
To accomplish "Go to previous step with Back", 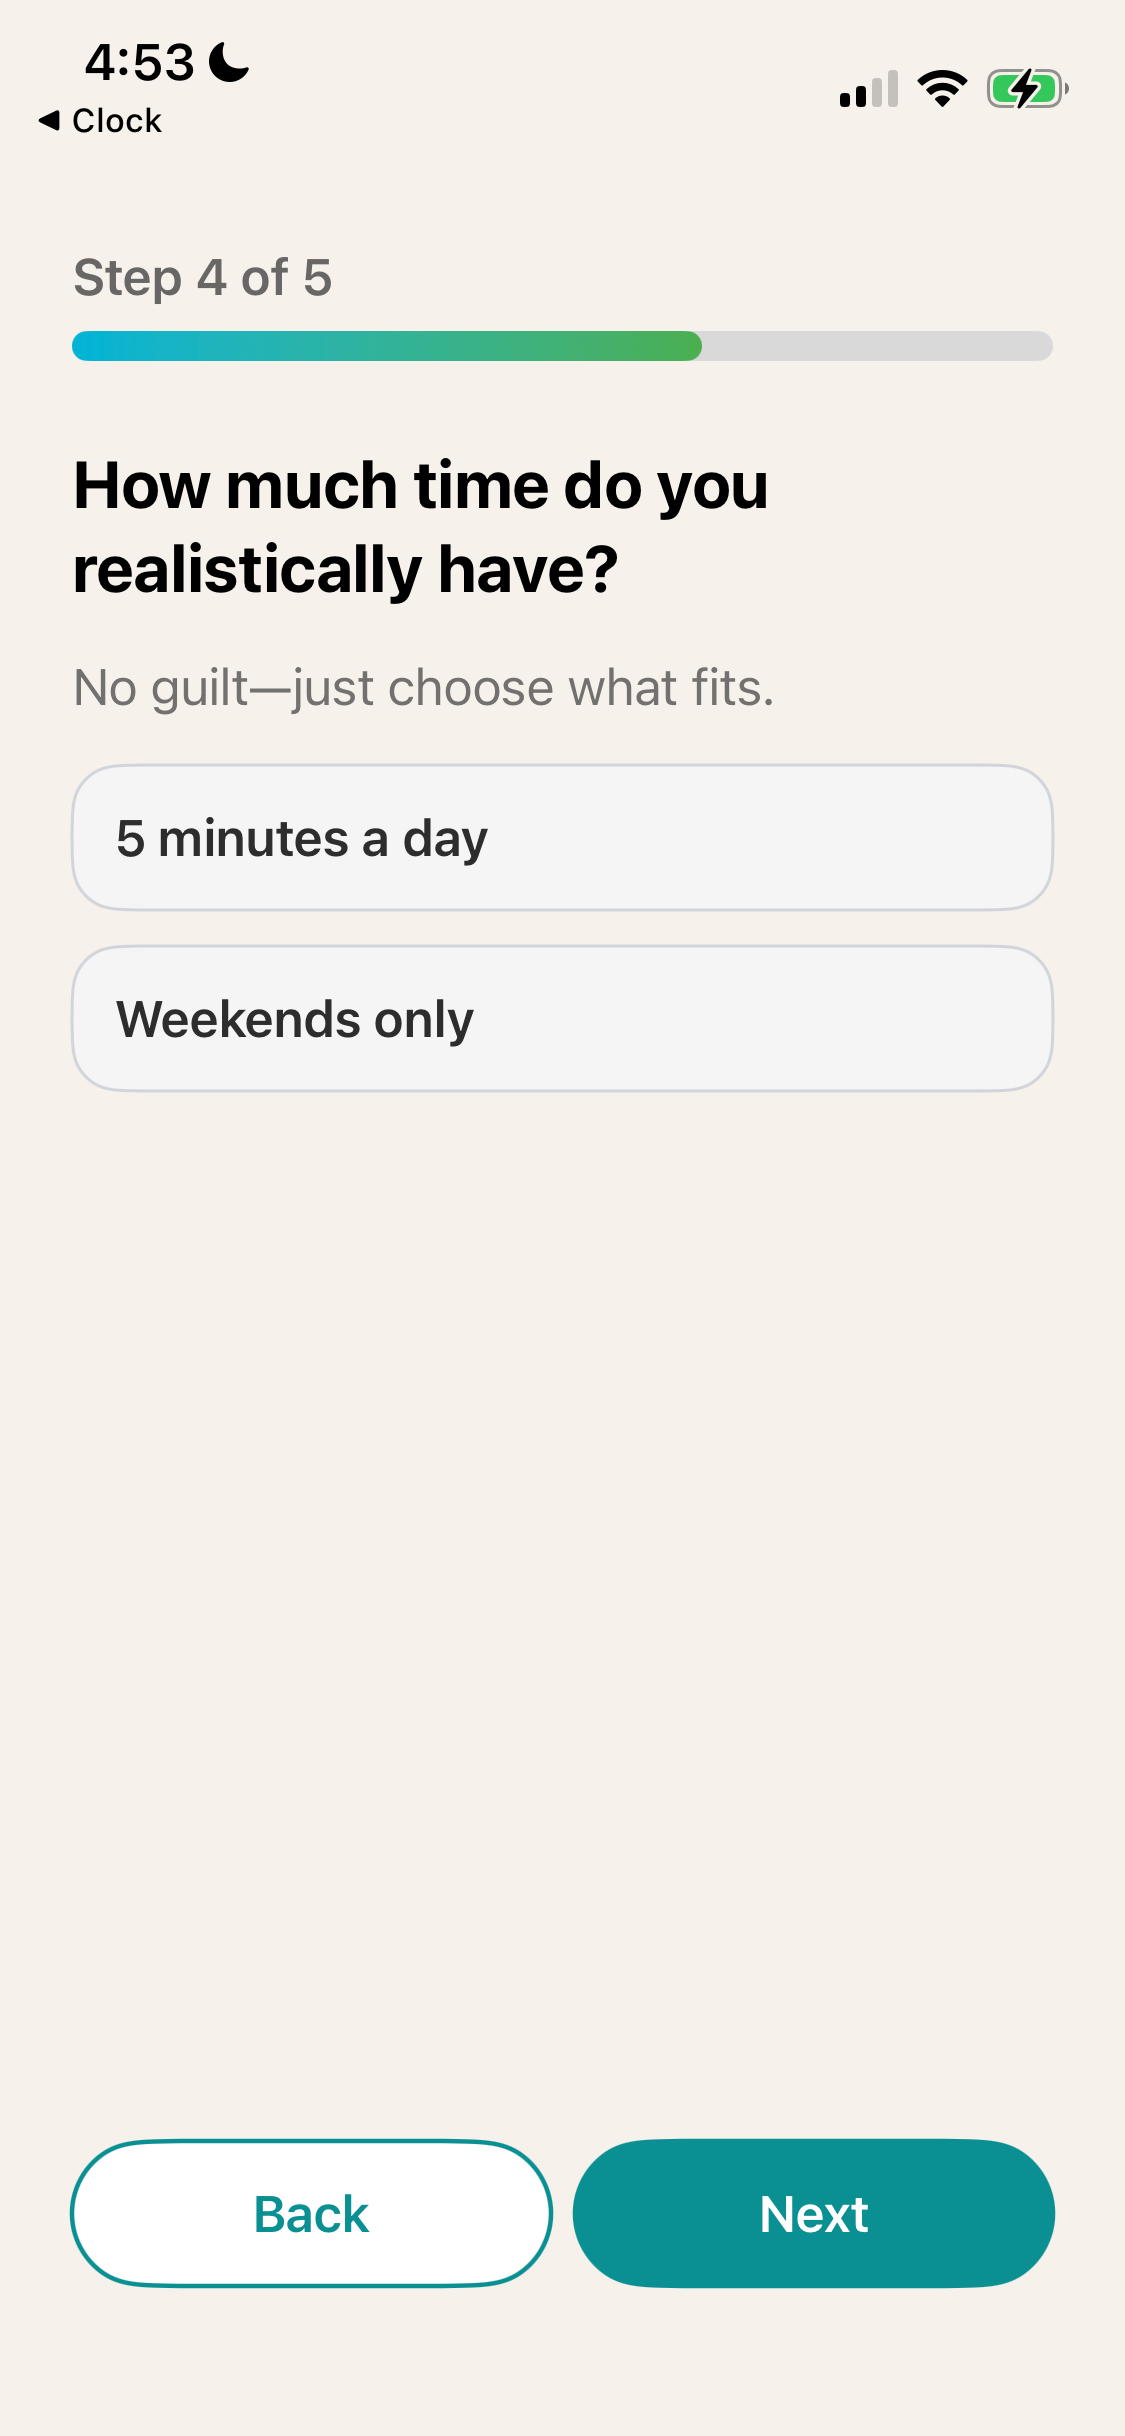I will point(311,2213).
